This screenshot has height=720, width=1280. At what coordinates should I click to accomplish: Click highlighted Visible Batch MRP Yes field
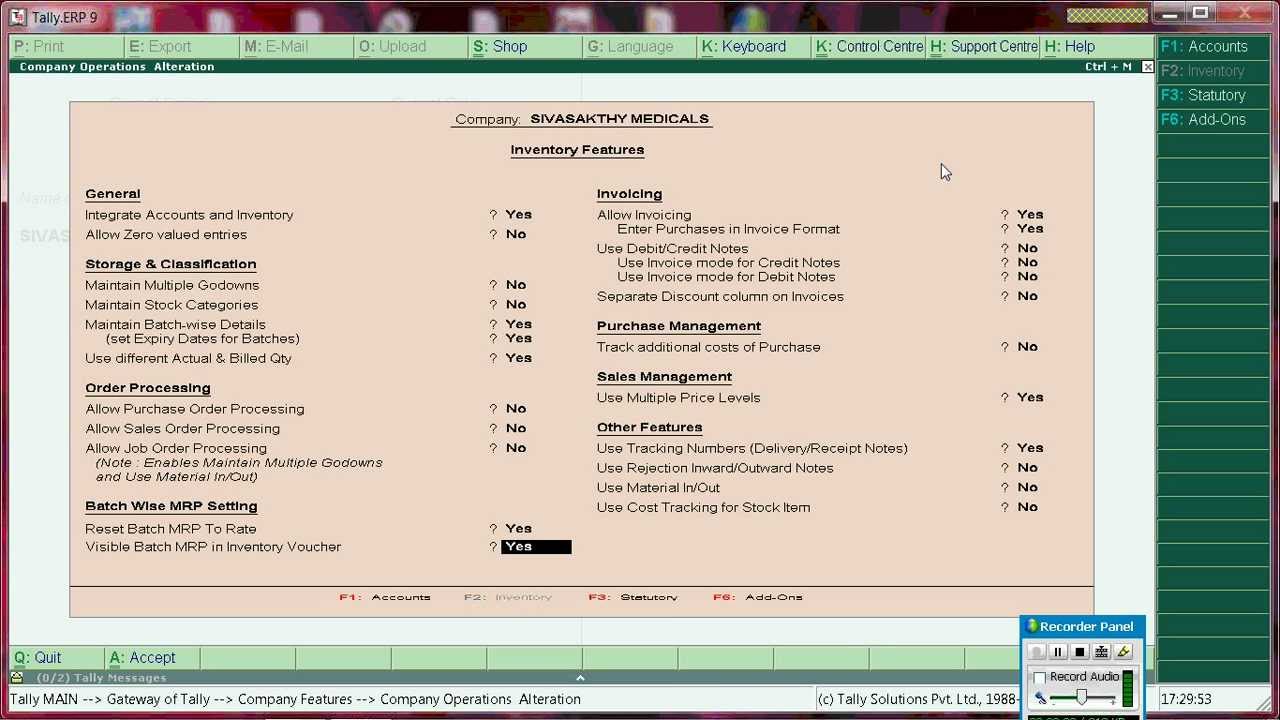536,547
